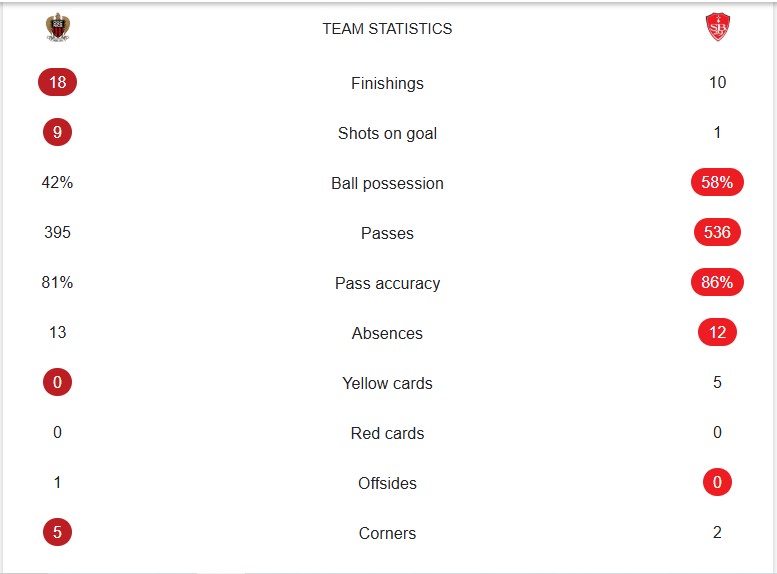The image size is (777, 574).
Task: Click the Stade Brestois team crest
Action: pyautogui.click(x=717, y=27)
